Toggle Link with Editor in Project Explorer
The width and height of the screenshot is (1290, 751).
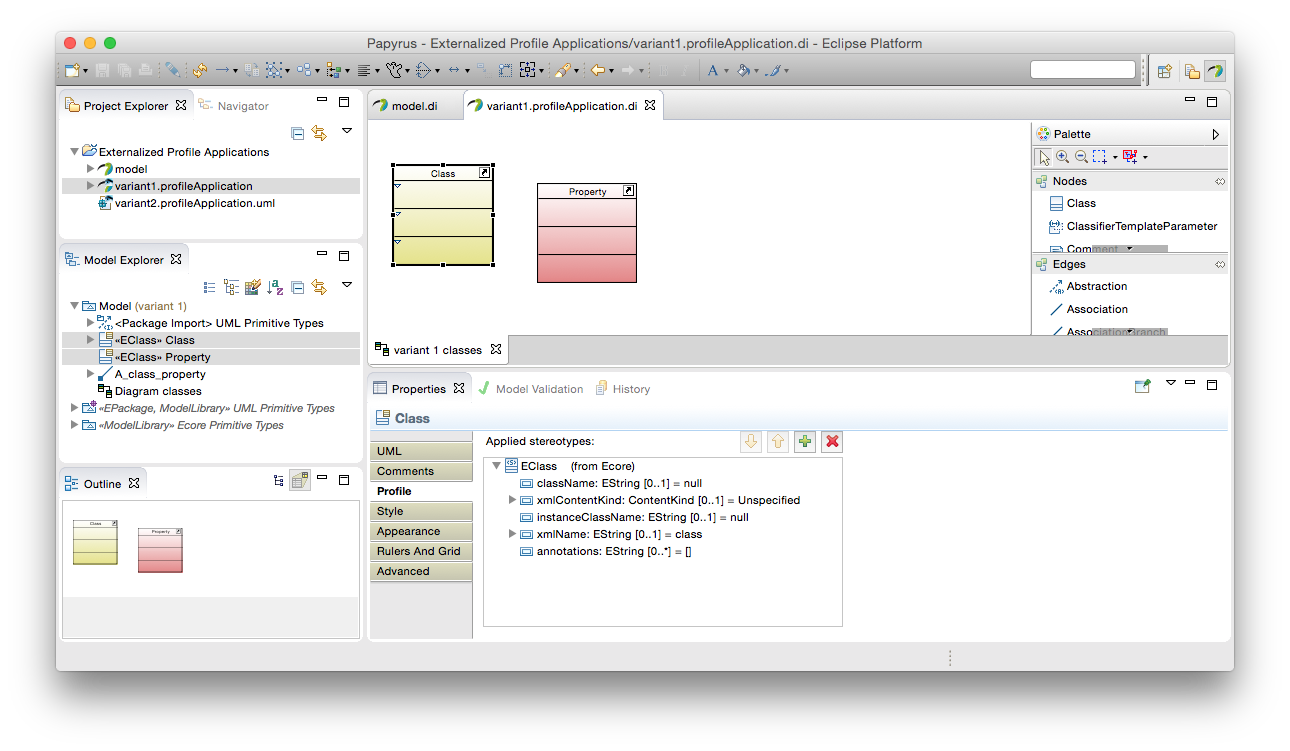point(319,133)
